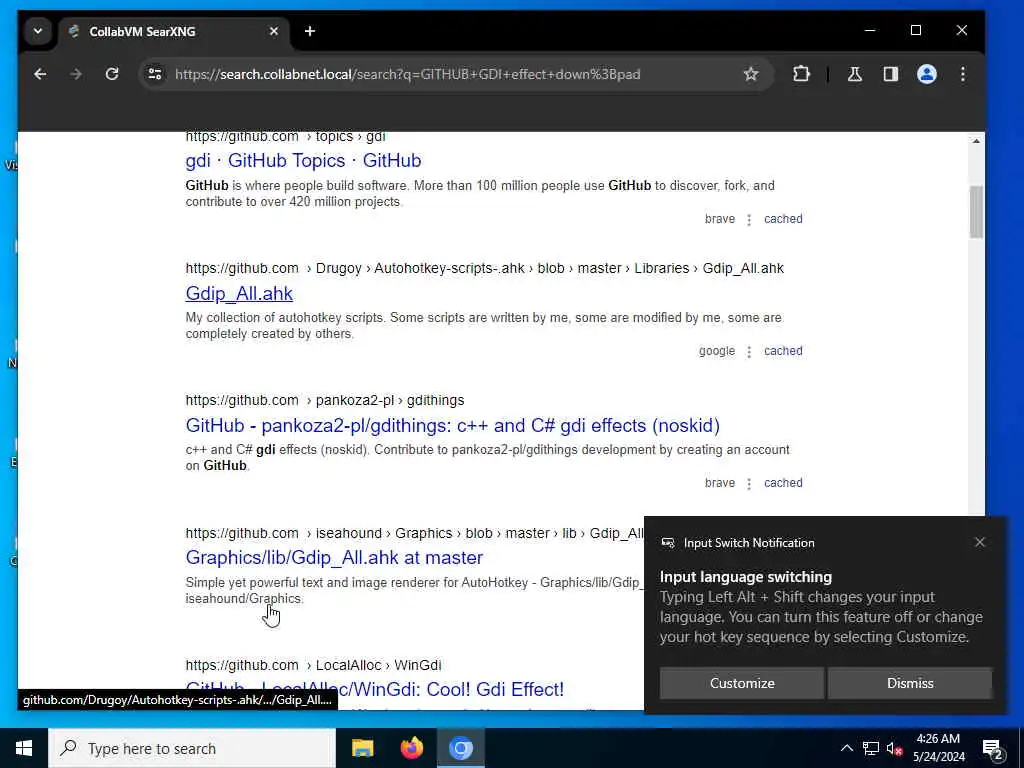Viewport: 1024px width, 768px height.
Task: Close the Input Switch Notification
Action: click(980, 543)
